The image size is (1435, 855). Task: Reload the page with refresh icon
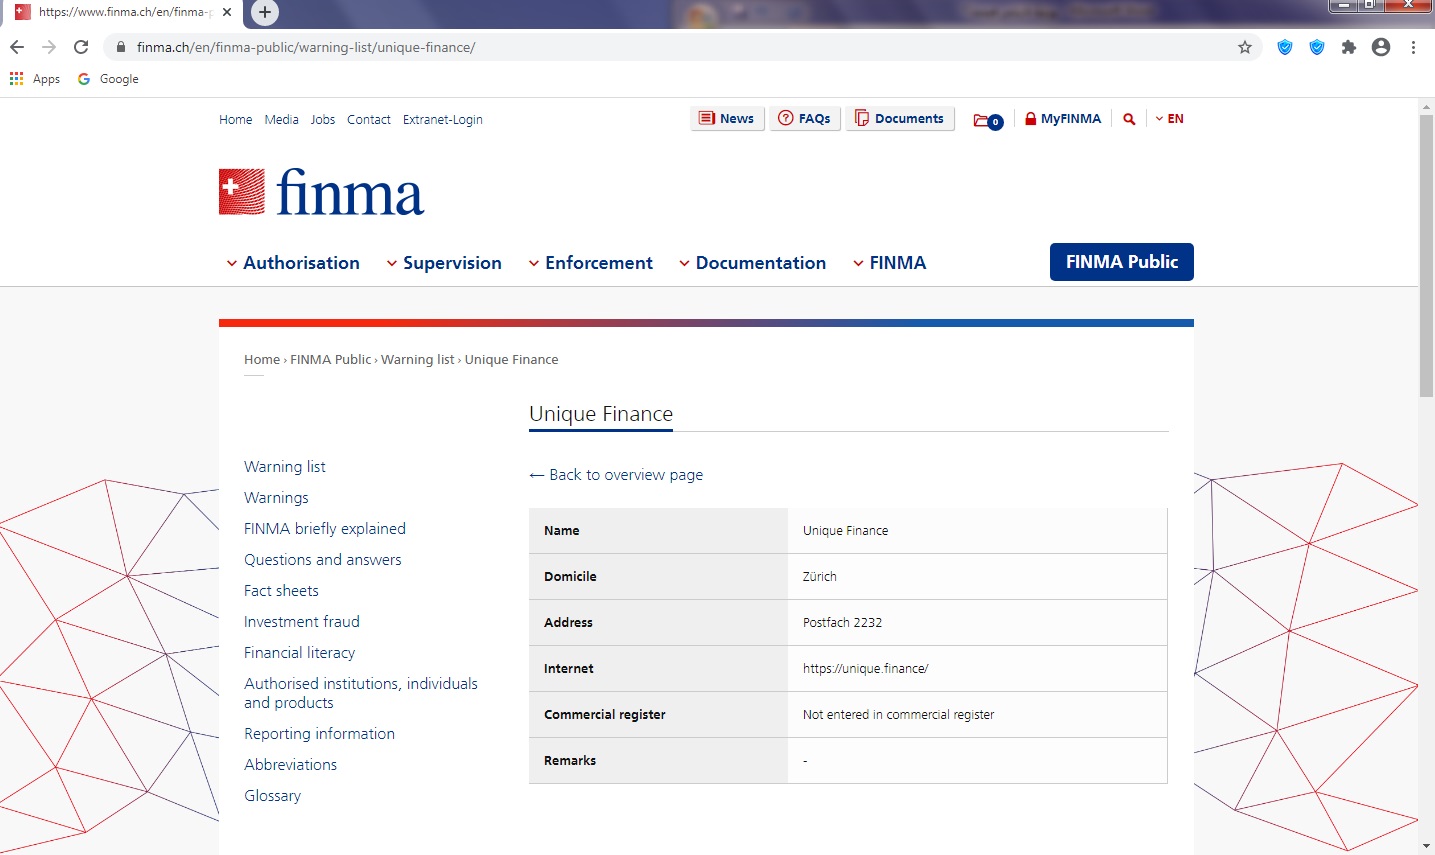coord(81,47)
